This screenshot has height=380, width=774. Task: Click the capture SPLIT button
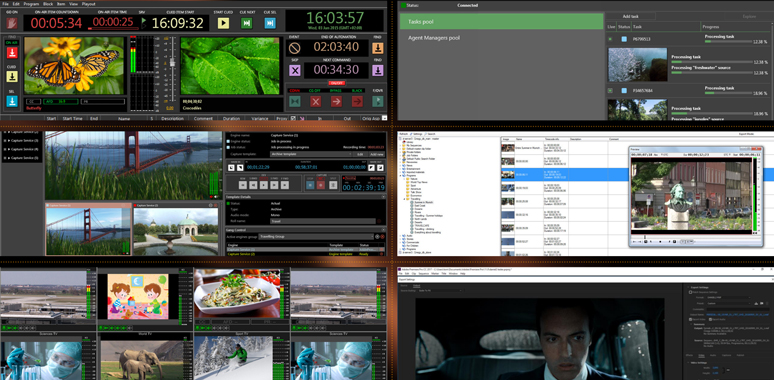click(333, 185)
